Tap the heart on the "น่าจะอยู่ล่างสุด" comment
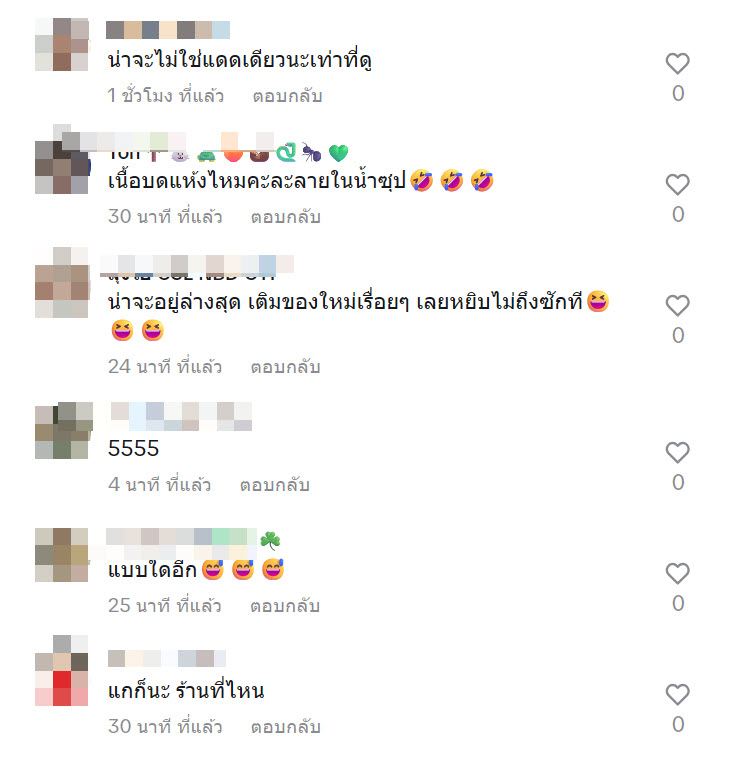Screen dimensions: 739x762 point(677,305)
